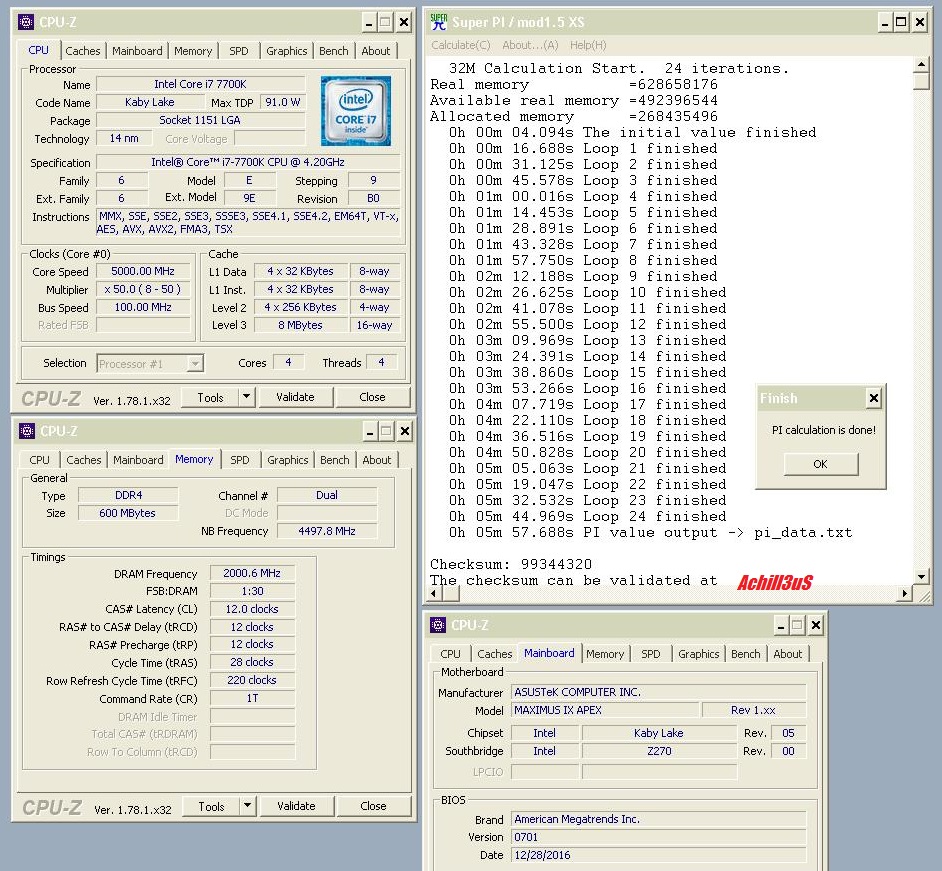
Task: Click the ASUSTeK COMPUTER INC. manufacturer field
Action: click(x=658, y=692)
